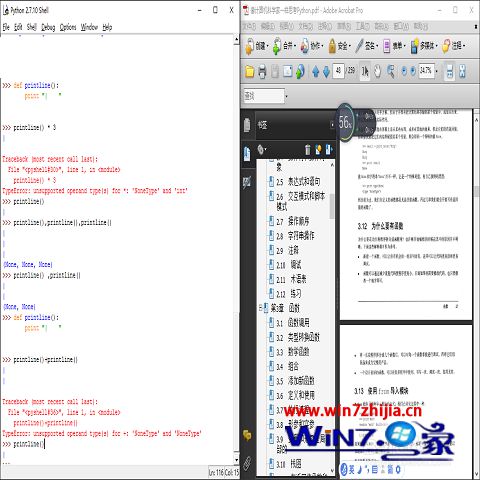The image size is (480, 480).
Task: Select the marquee zoom magnifier tool
Action: (x=390, y=71)
